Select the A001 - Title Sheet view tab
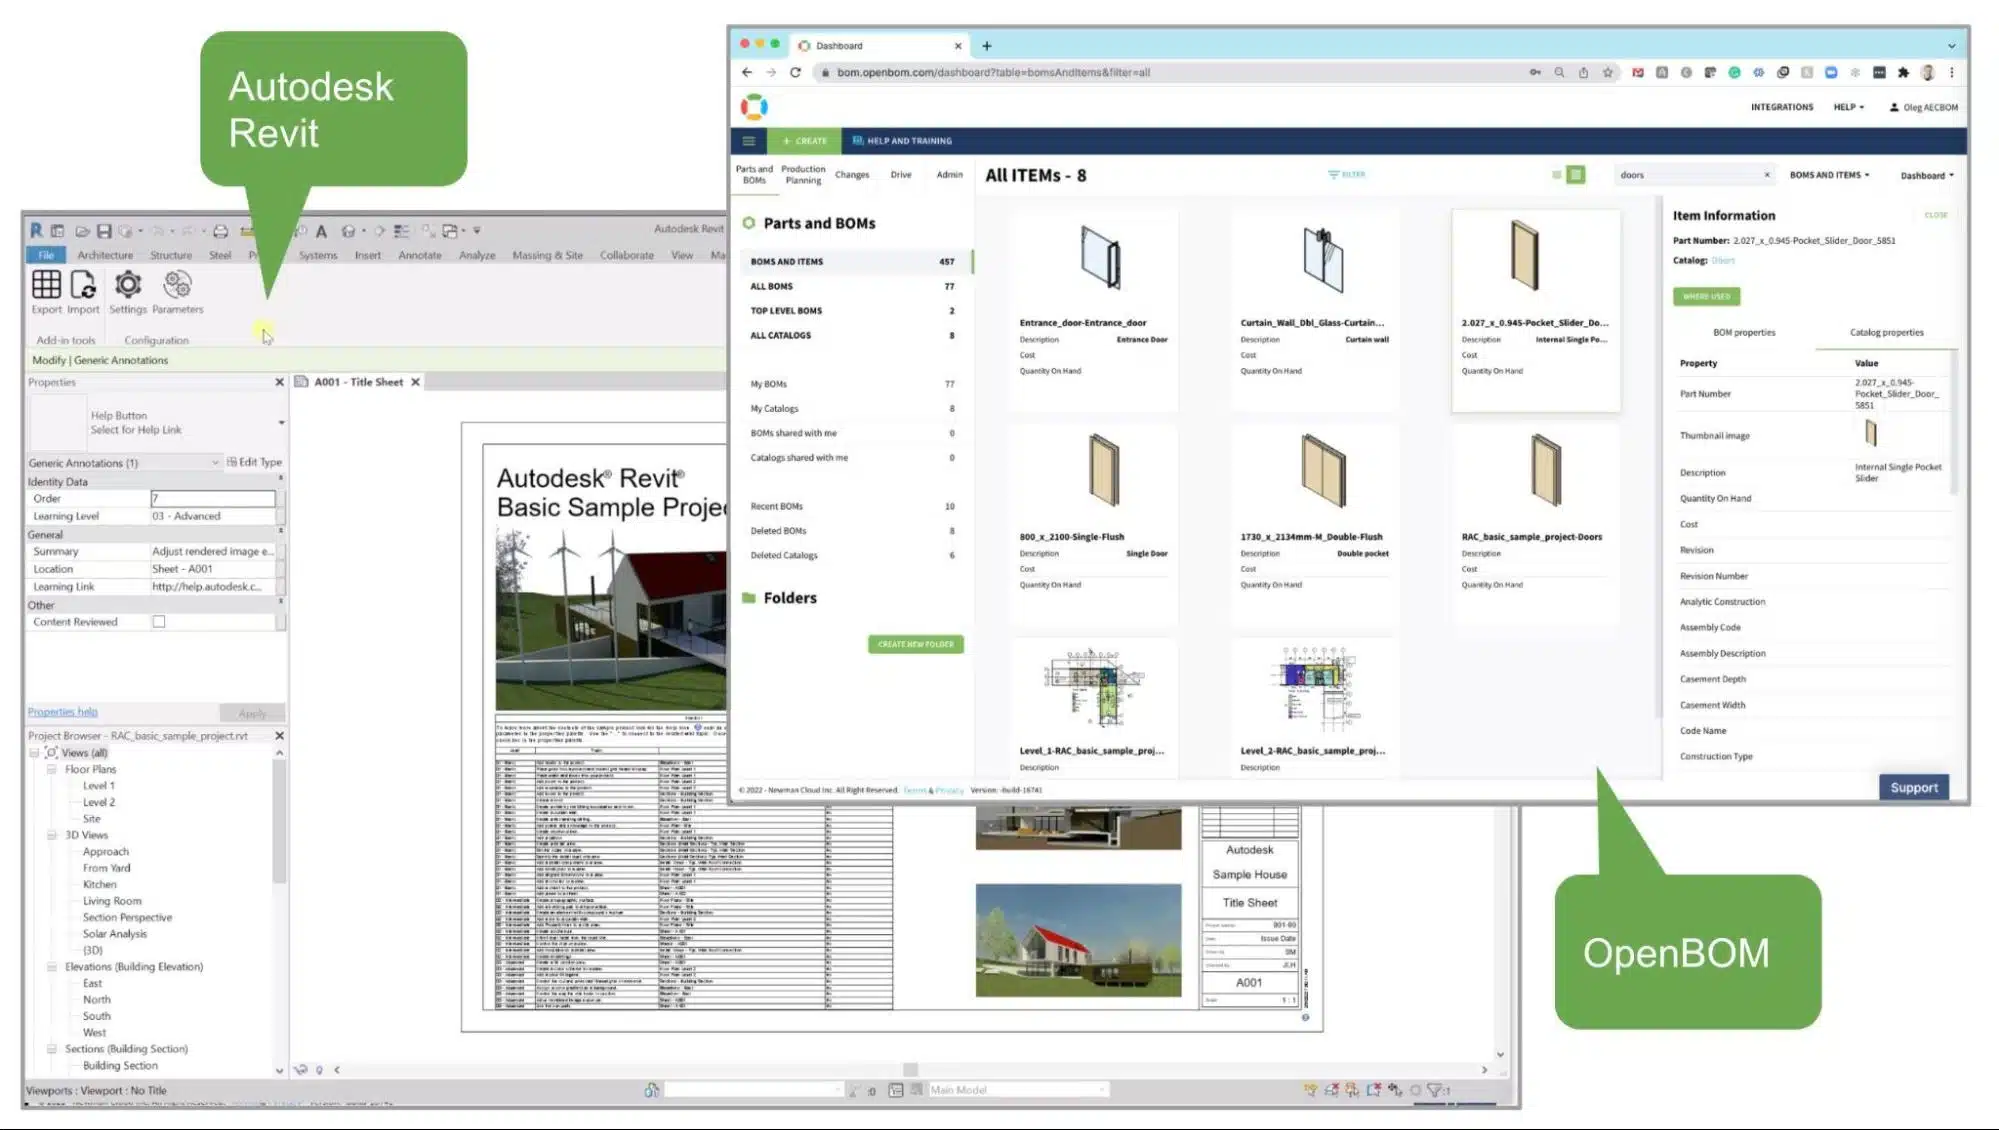Image resolution: width=1999 pixels, height=1130 pixels. tap(357, 382)
